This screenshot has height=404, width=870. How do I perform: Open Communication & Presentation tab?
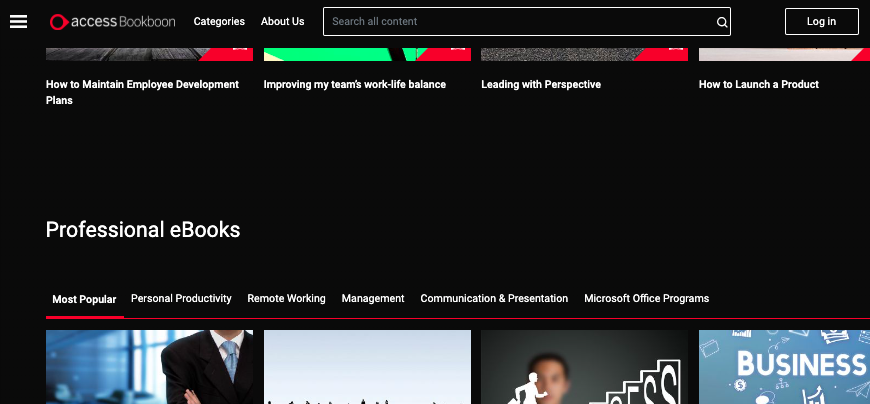pos(494,299)
